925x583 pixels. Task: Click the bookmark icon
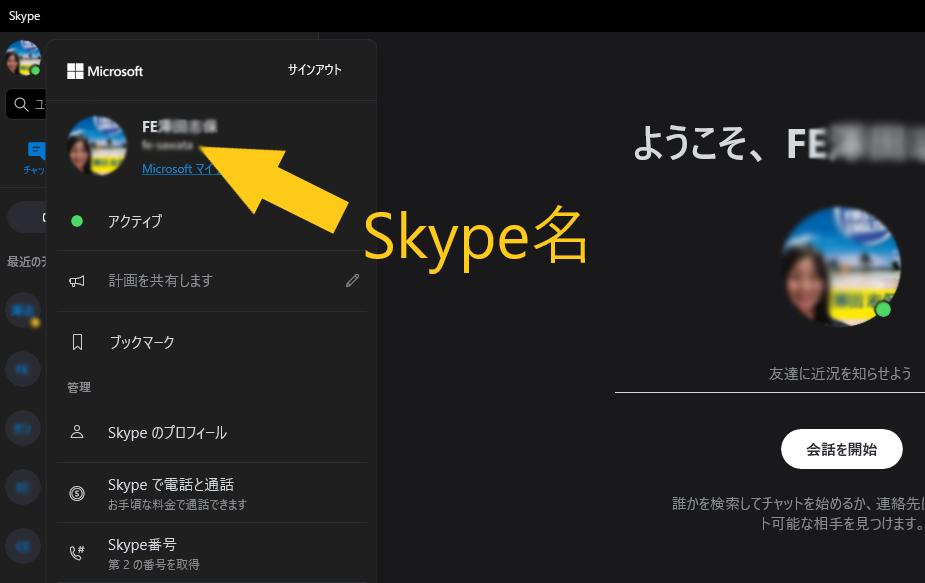77,342
